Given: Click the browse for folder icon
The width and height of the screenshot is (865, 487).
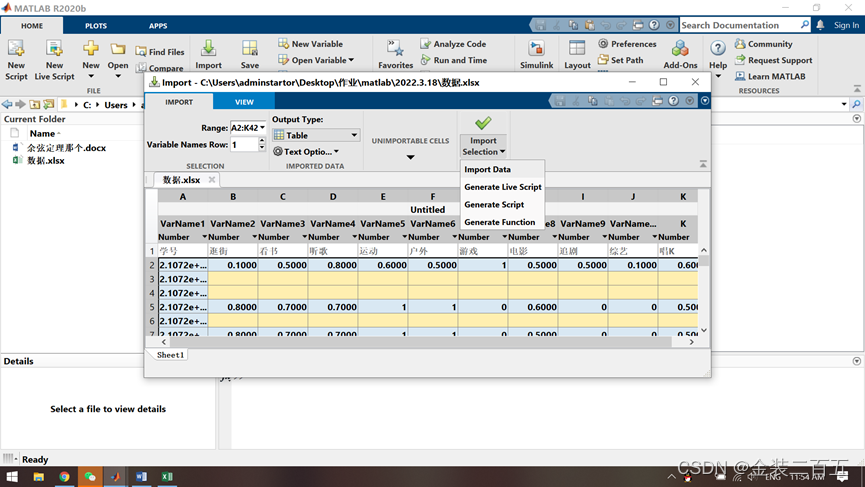Looking at the screenshot, I should (49, 104).
